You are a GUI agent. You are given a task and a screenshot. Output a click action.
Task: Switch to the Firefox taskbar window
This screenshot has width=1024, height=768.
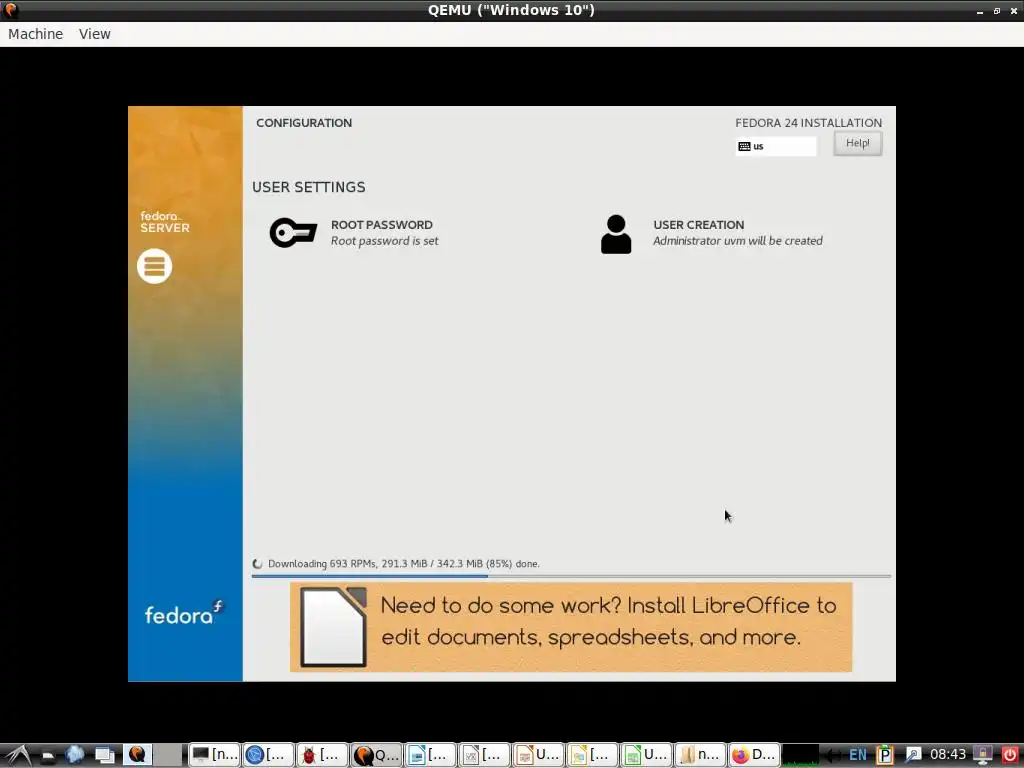tap(754, 755)
